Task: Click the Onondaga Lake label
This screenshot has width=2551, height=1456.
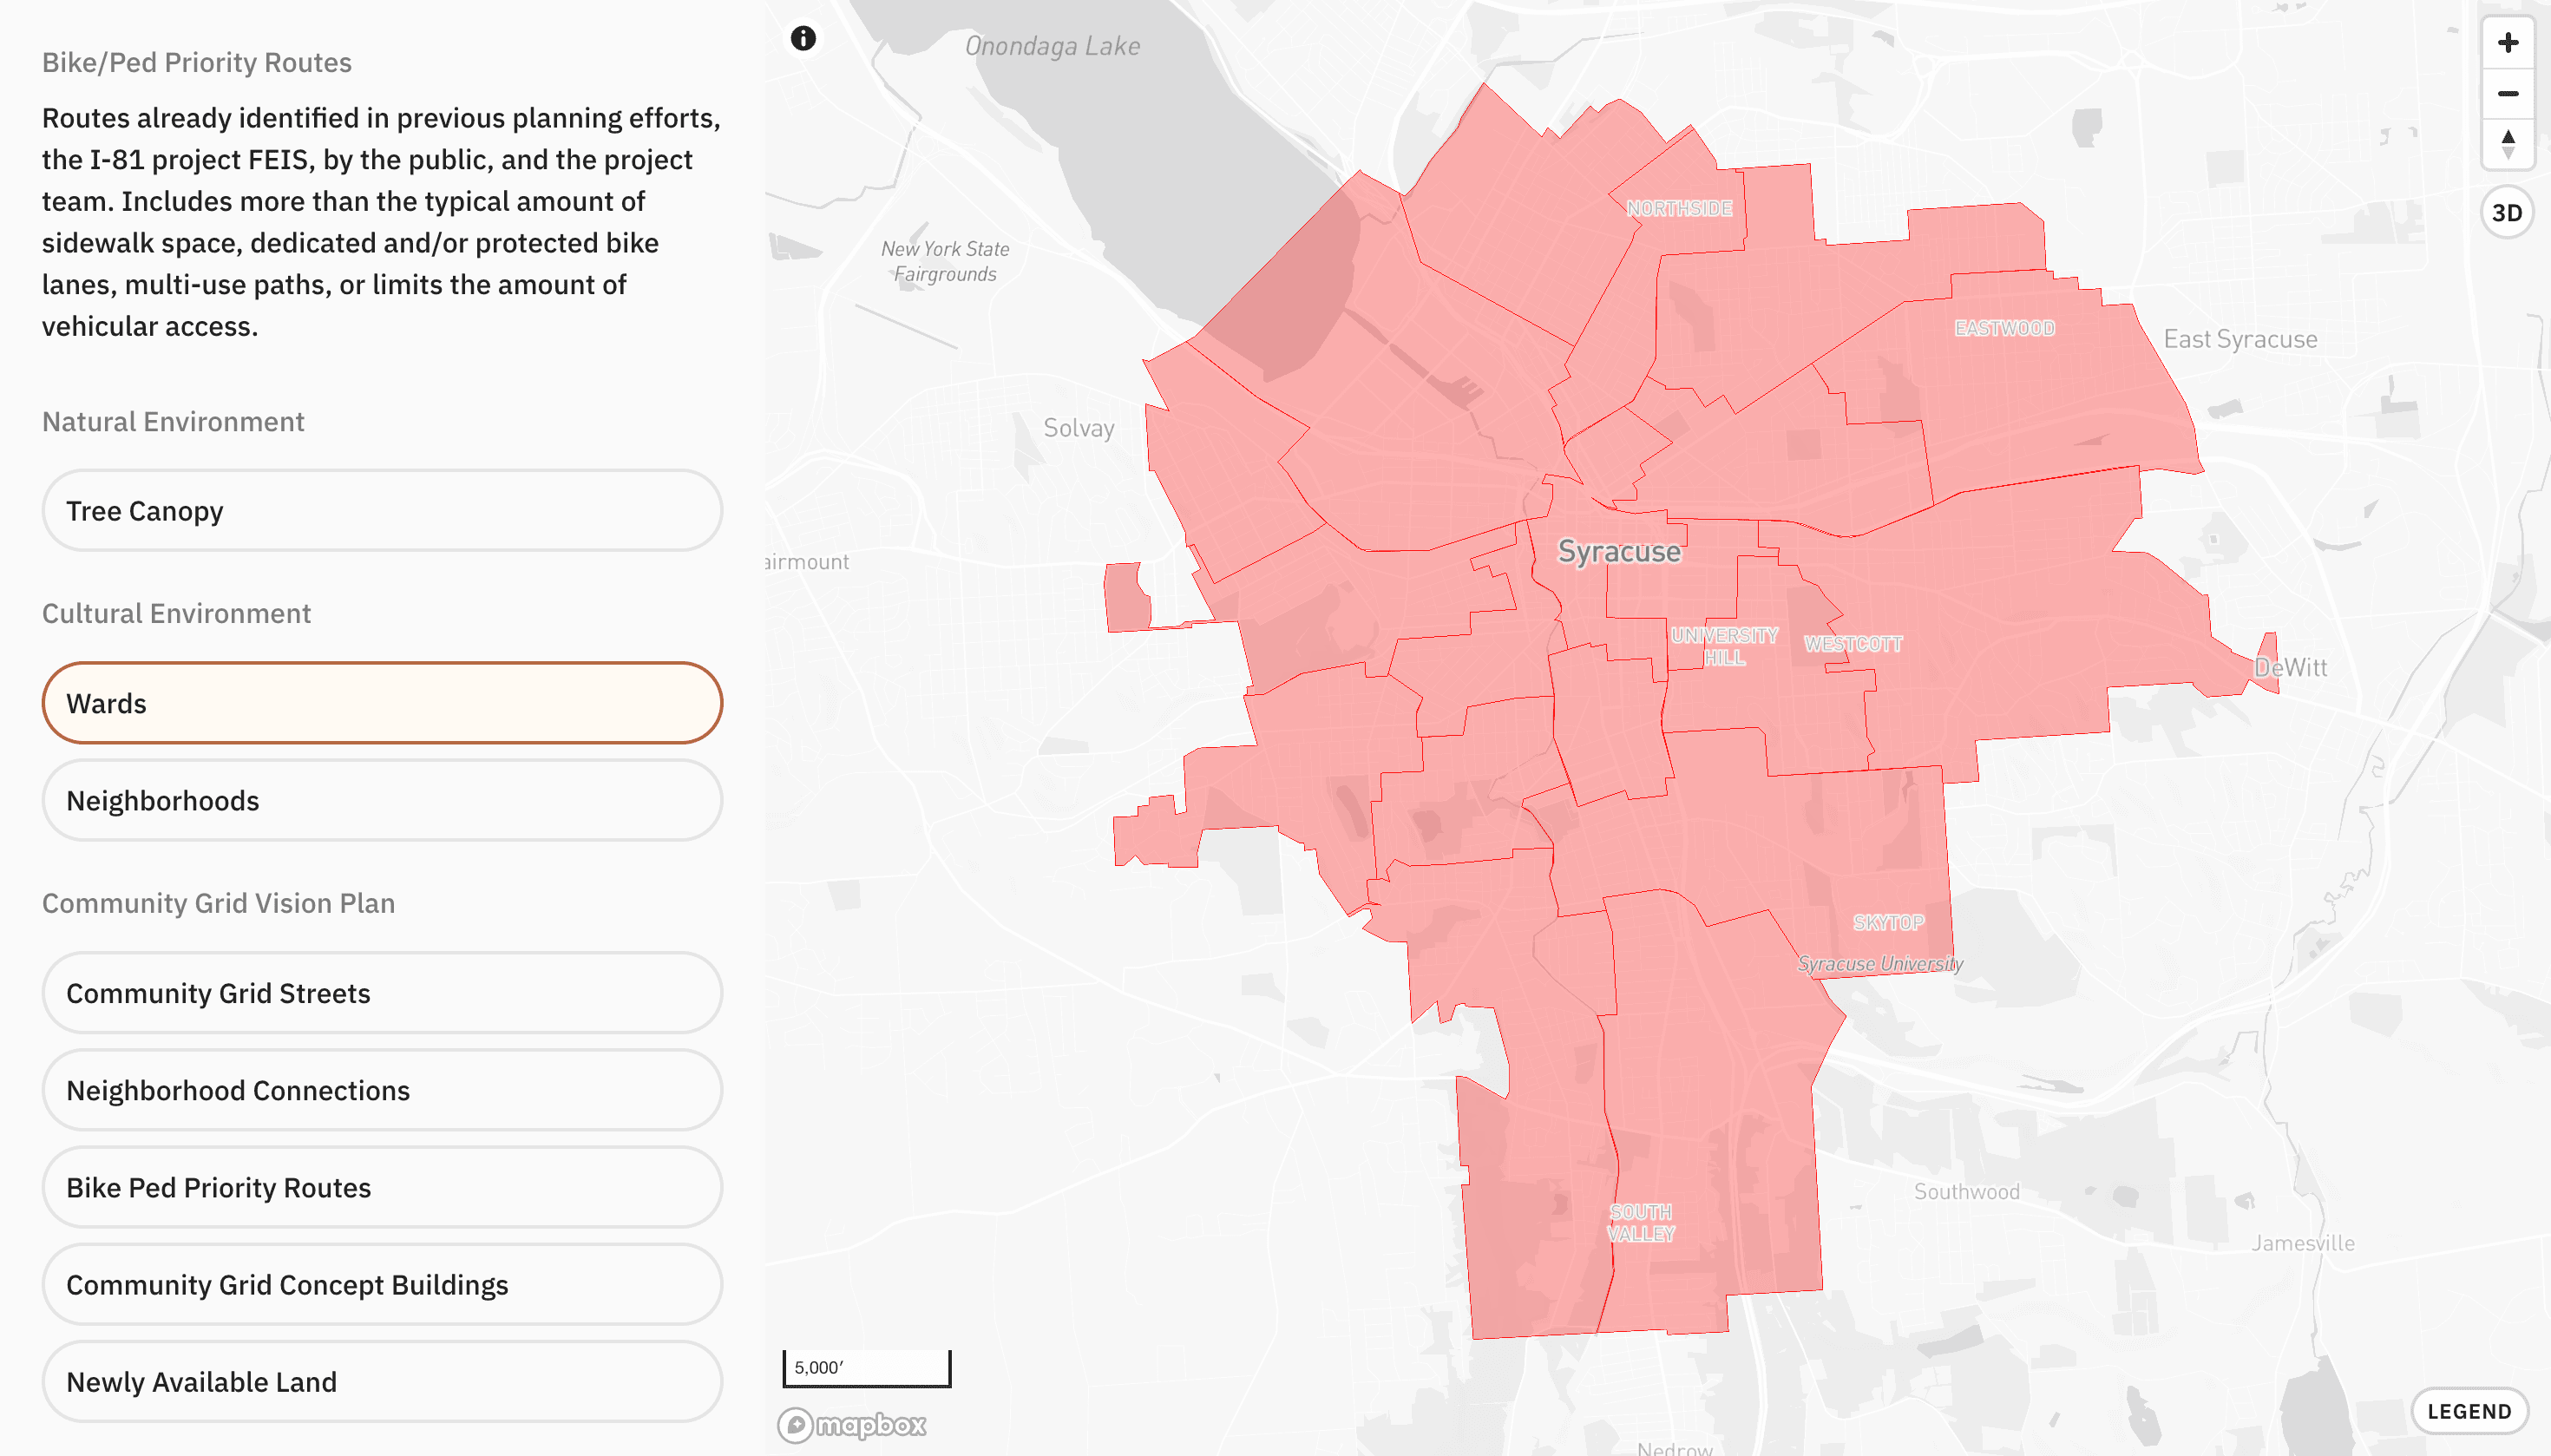Action: (x=1052, y=46)
